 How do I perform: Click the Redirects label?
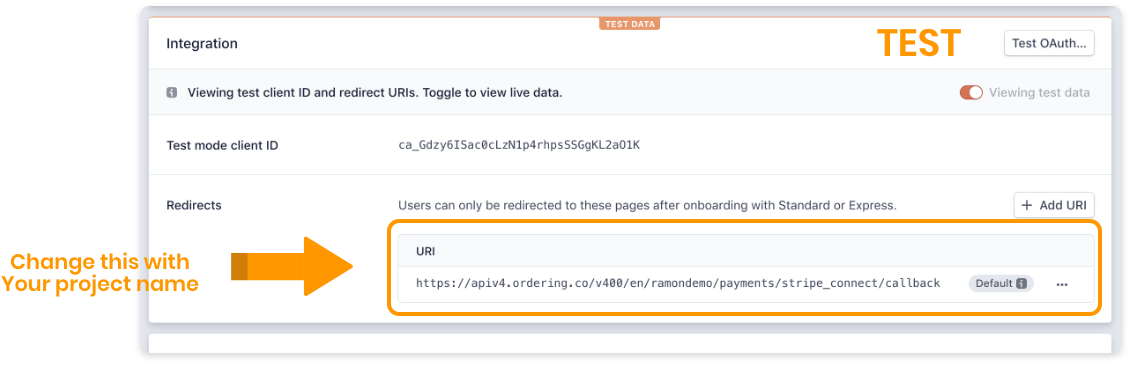194,206
